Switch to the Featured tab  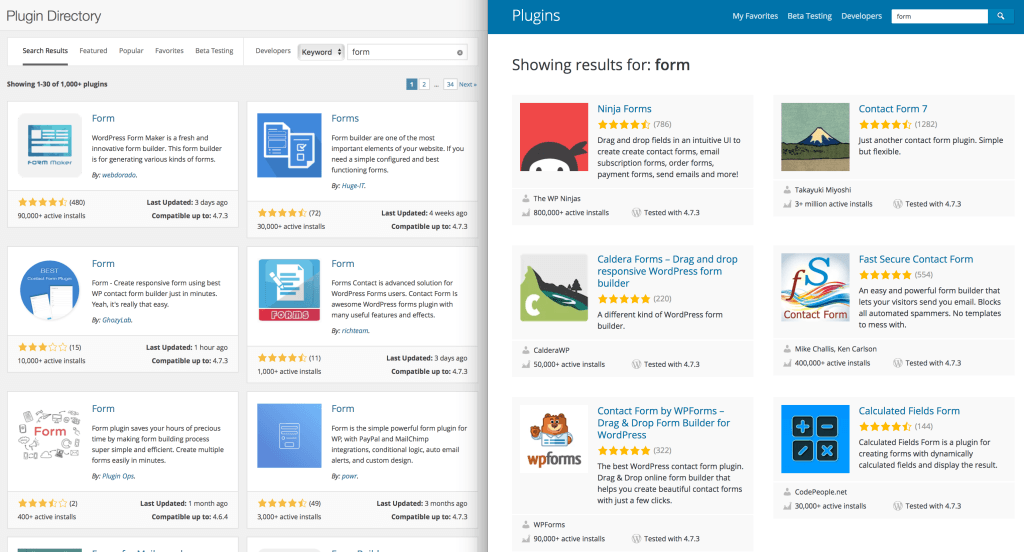pos(93,51)
